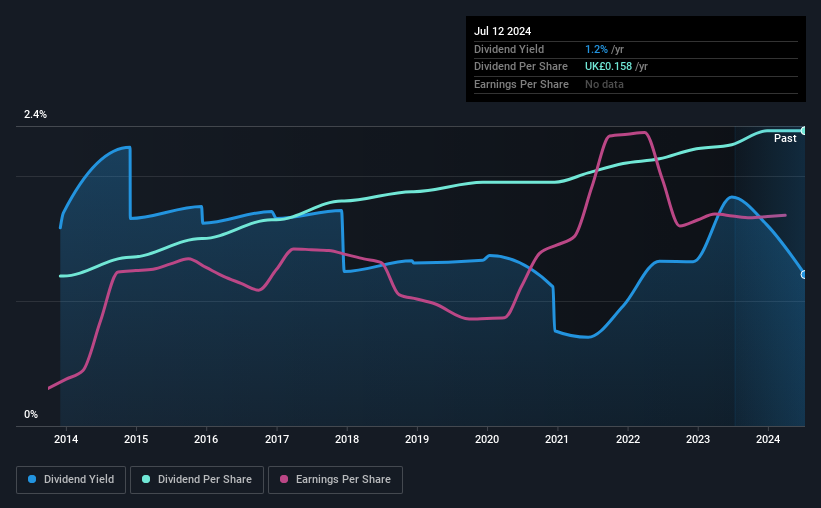Screen dimensions: 821x508
Task: Click the 2016 x-axis label
Action: pos(206,439)
